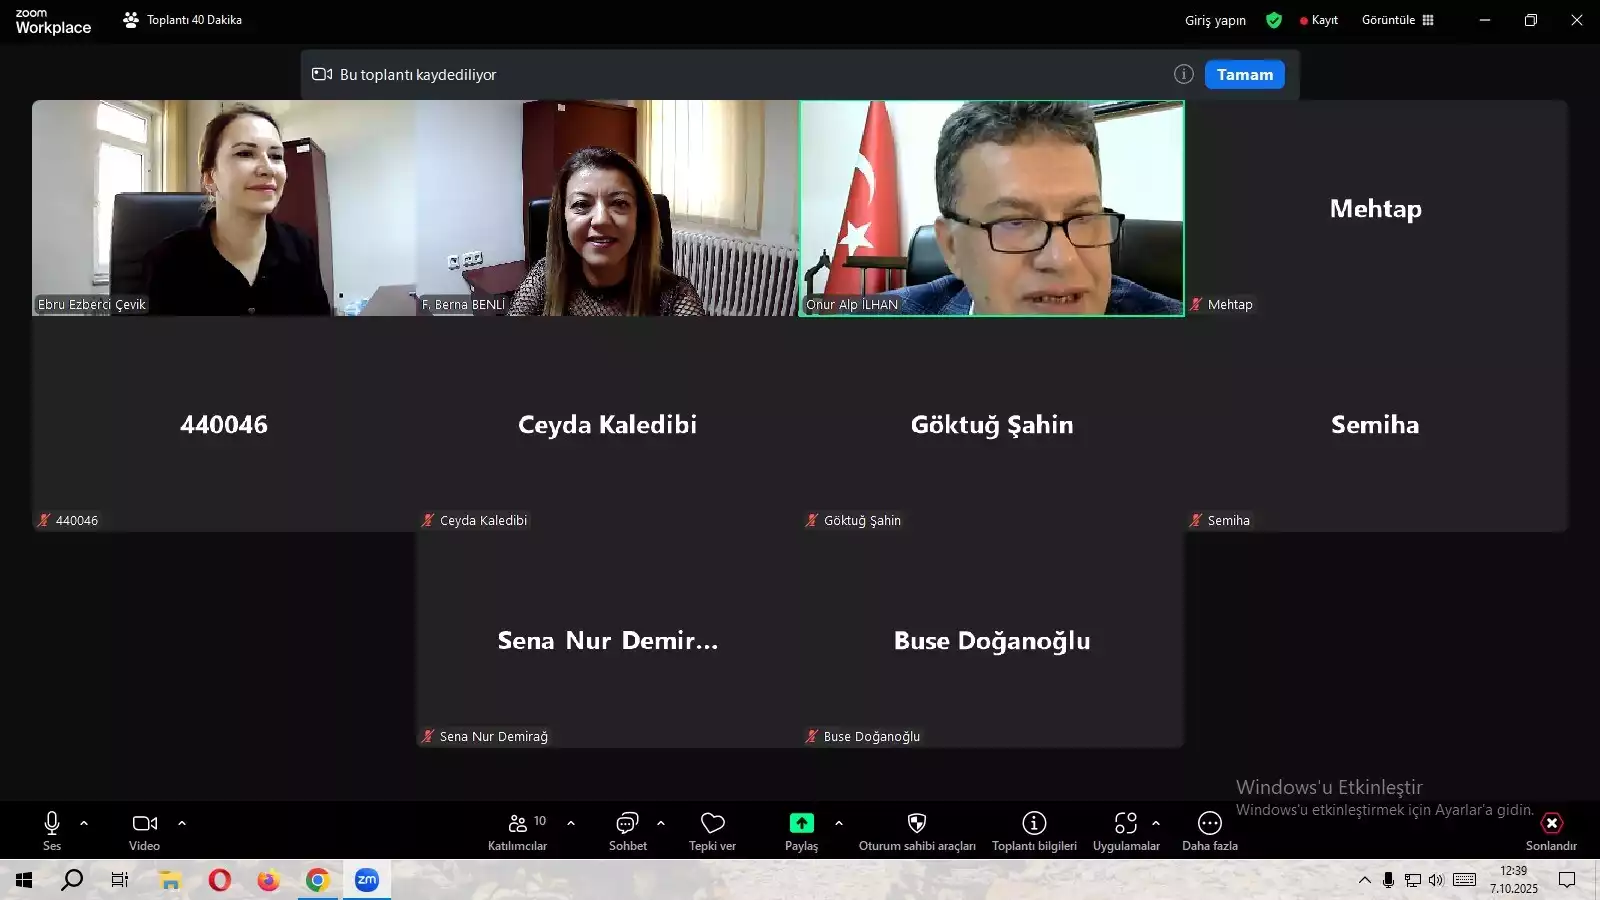Image resolution: width=1600 pixels, height=900 pixels.
Task: Expand video options arrow beside Video
Action: (182, 823)
